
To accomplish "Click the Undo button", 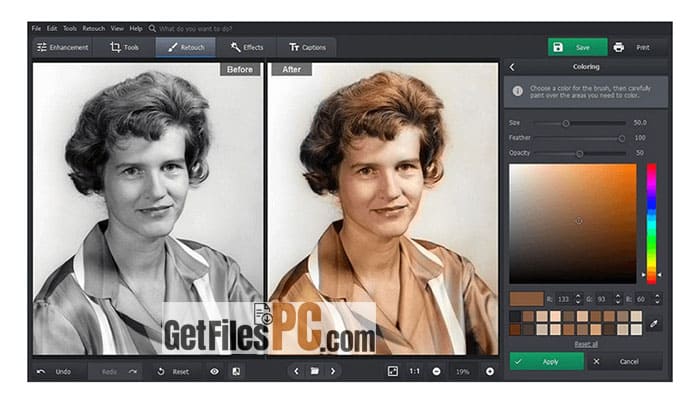I will pos(54,372).
